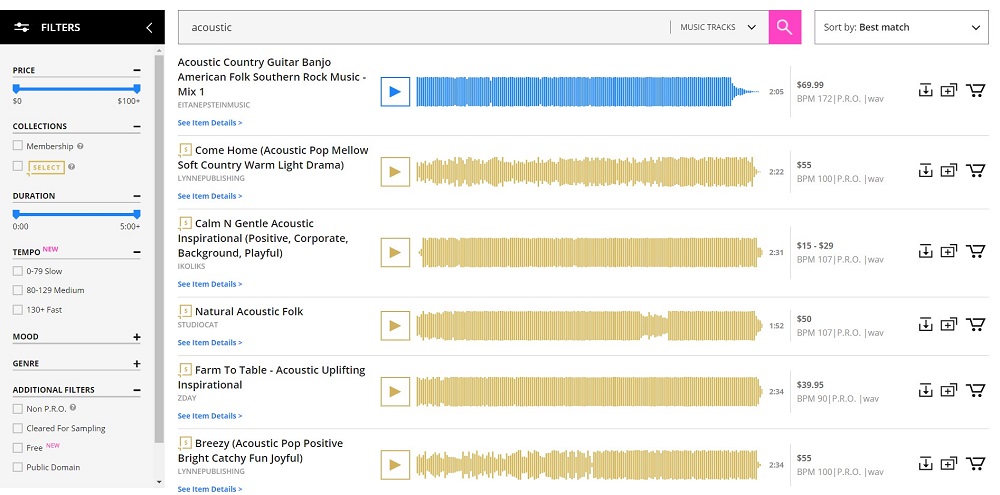Expand the Mood filter section
The image size is (1000, 495).
[x=137, y=337]
